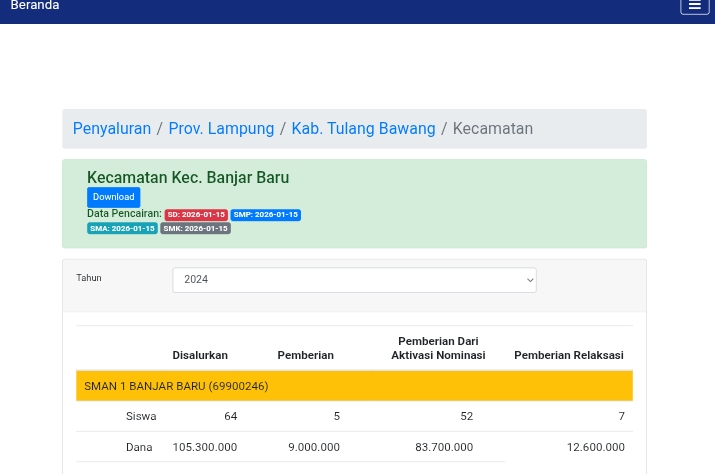This screenshot has width=715, height=474.
Task: Open the Penyaluran breadcrumb link
Action: 112,129
